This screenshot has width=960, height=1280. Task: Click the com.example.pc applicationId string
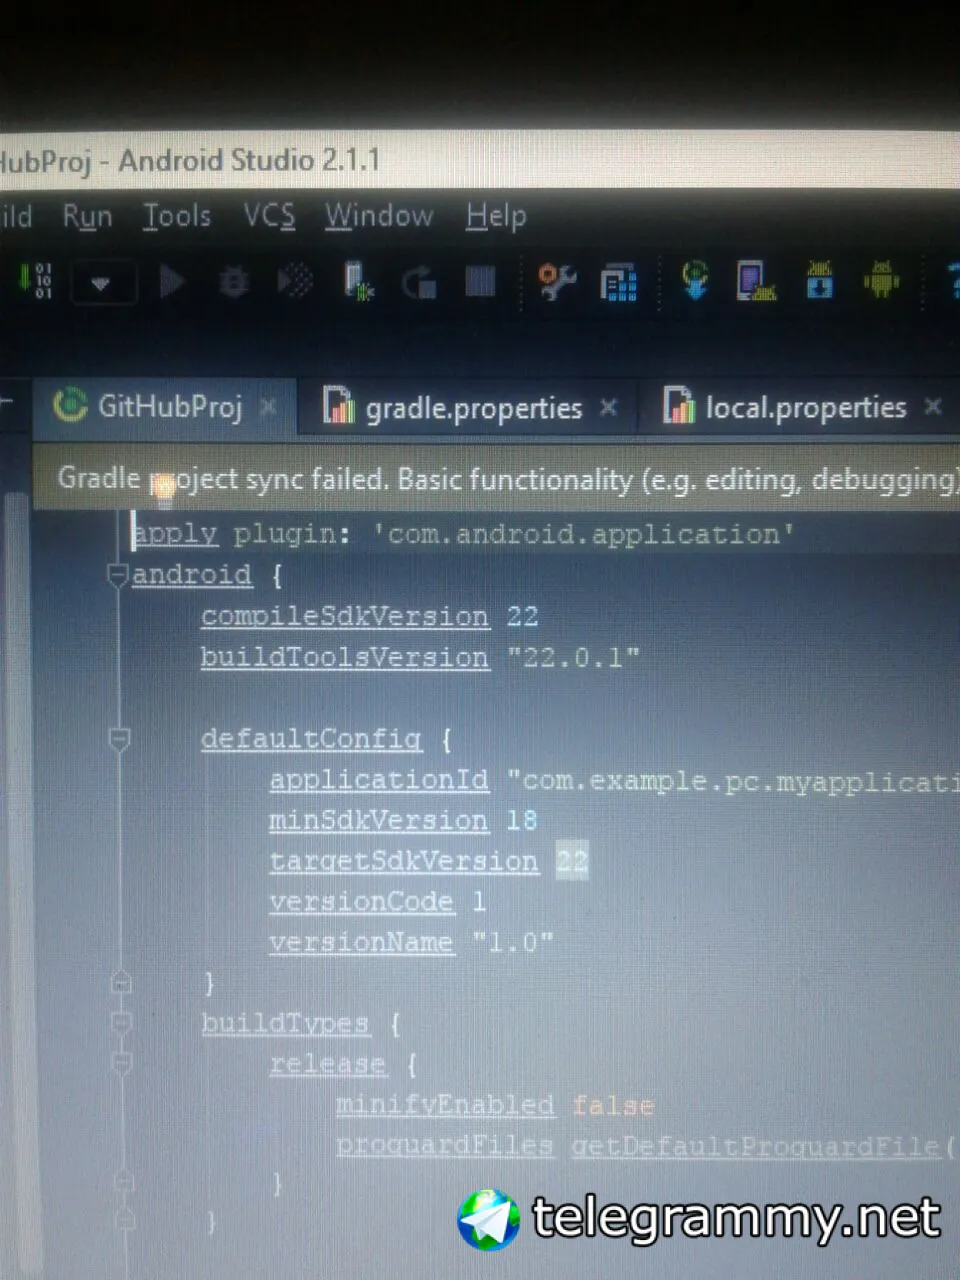[x=733, y=780]
